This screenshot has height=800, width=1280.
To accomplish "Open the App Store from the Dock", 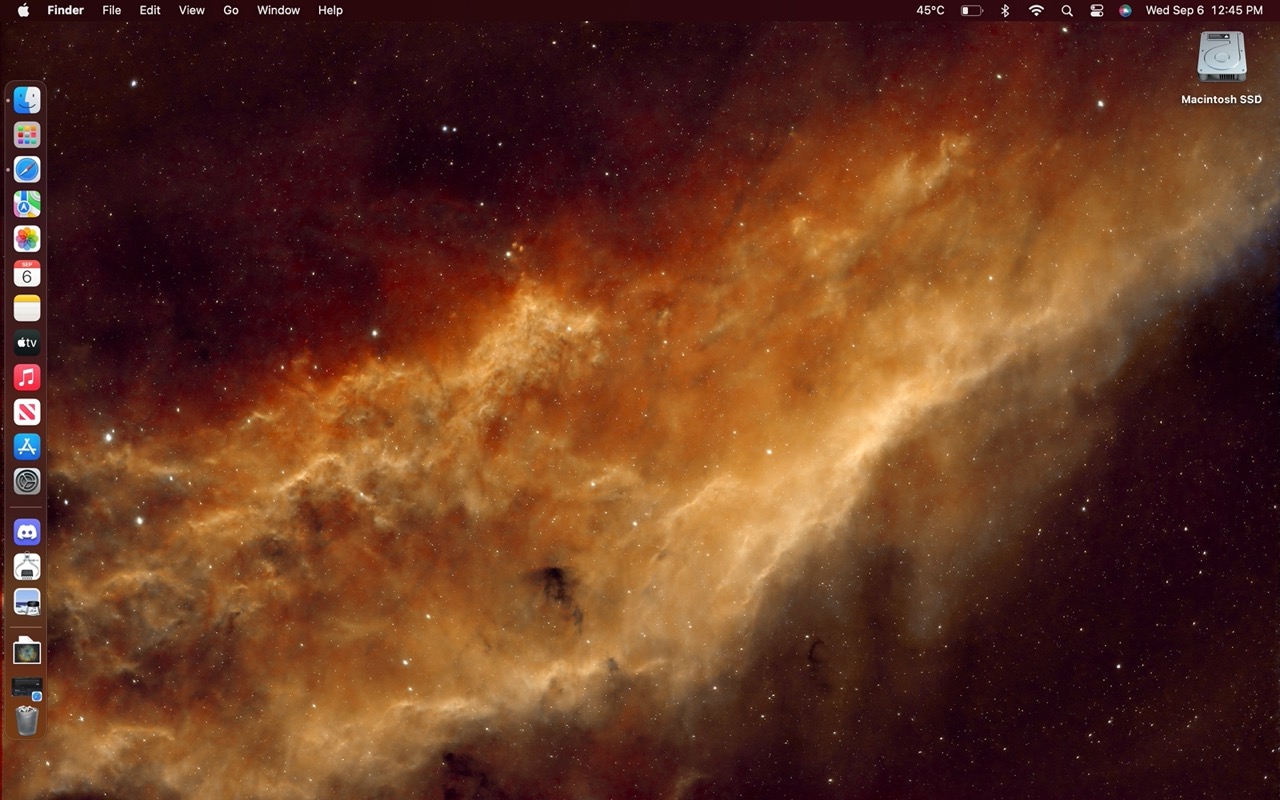I will tap(27, 446).
